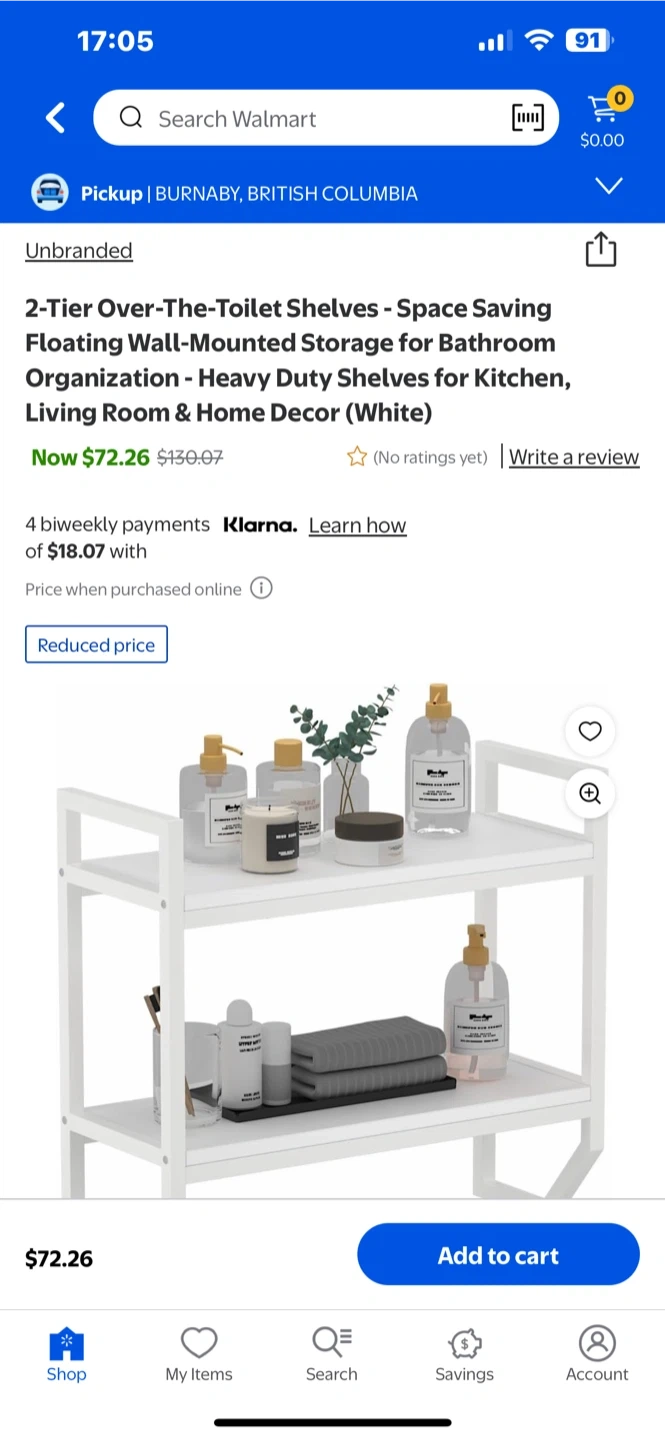The height and width of the screenshot is (1440, 665).
Task: Click Add to cart button
Action: click(498, 1254)
